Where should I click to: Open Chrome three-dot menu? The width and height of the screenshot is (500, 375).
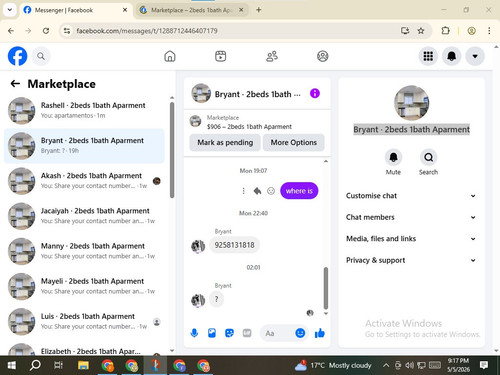click(489, 31)
